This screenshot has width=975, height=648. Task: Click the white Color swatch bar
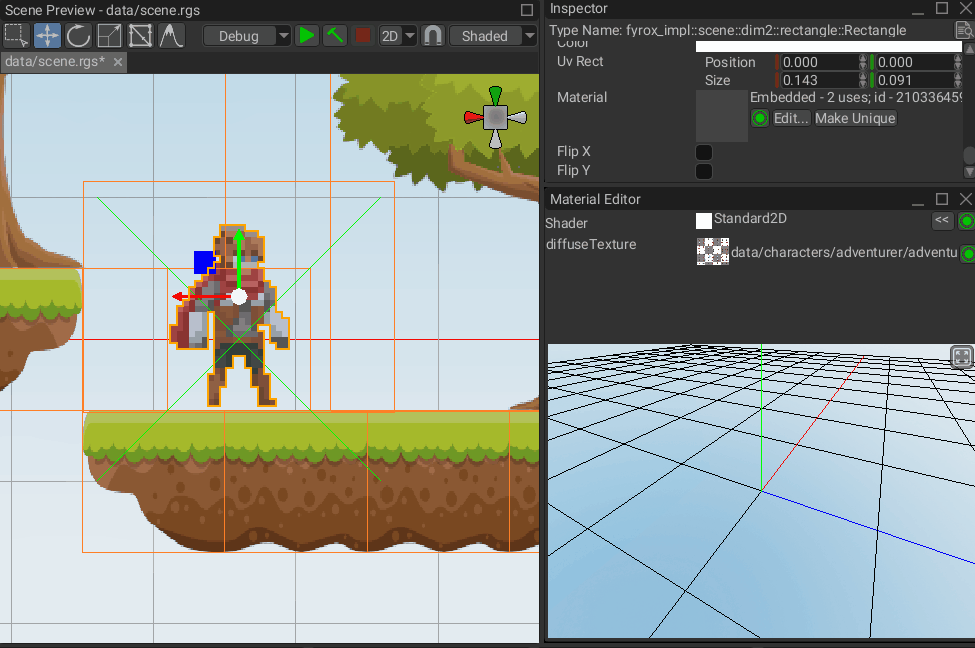pos(828,46)
